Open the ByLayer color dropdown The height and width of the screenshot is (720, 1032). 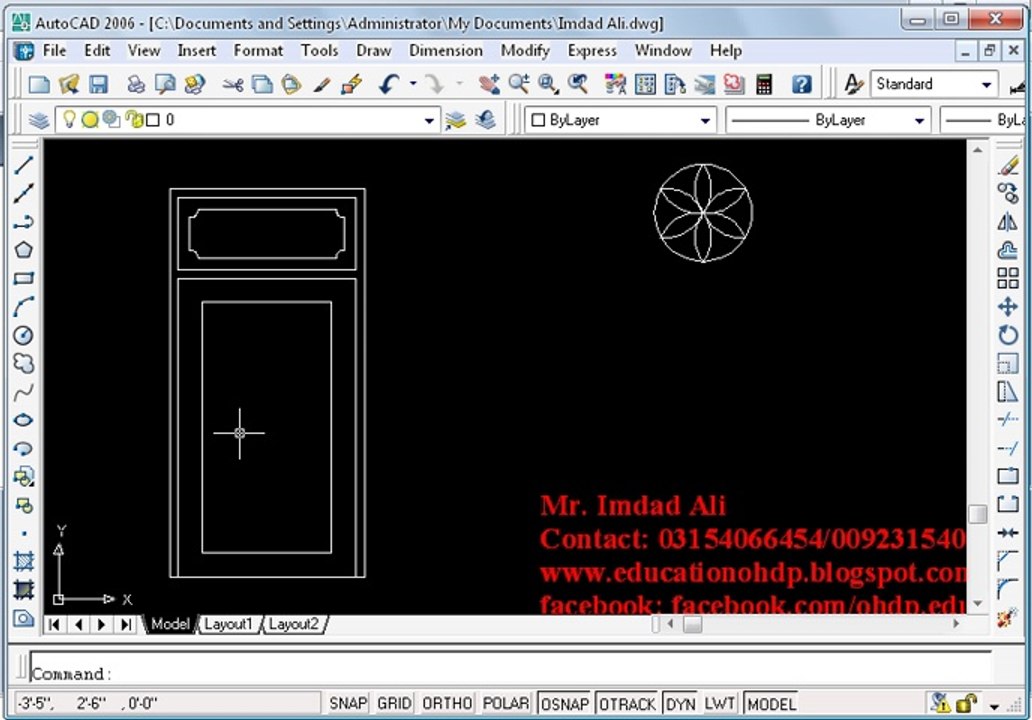point(705,120)
